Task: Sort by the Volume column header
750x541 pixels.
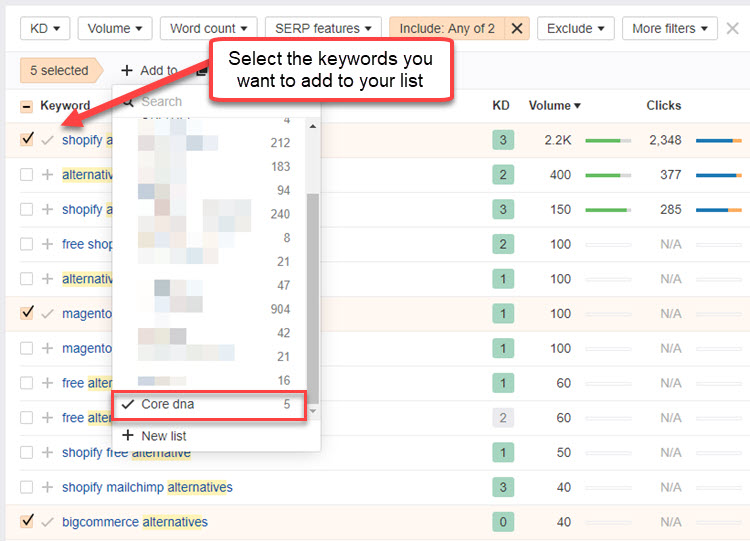Action: [x=554, y=105]
